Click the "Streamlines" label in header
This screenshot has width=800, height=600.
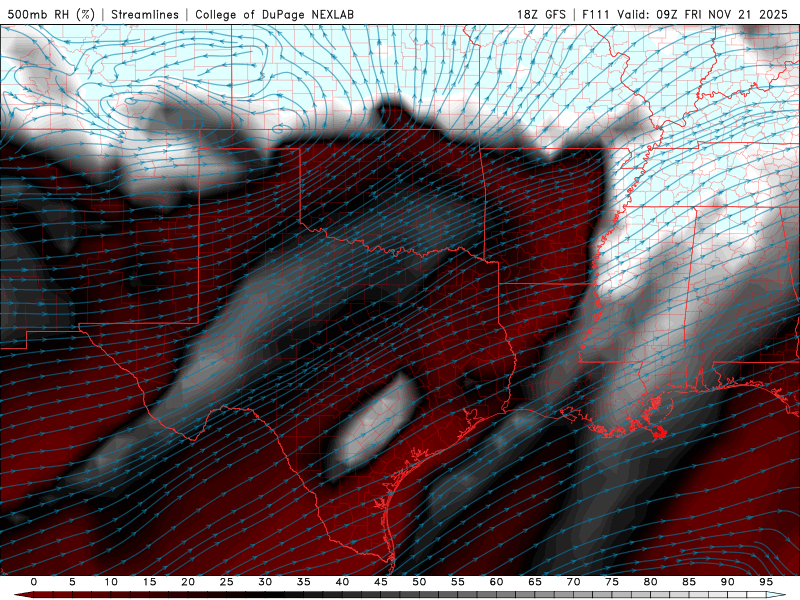click(x=145, y=14)
